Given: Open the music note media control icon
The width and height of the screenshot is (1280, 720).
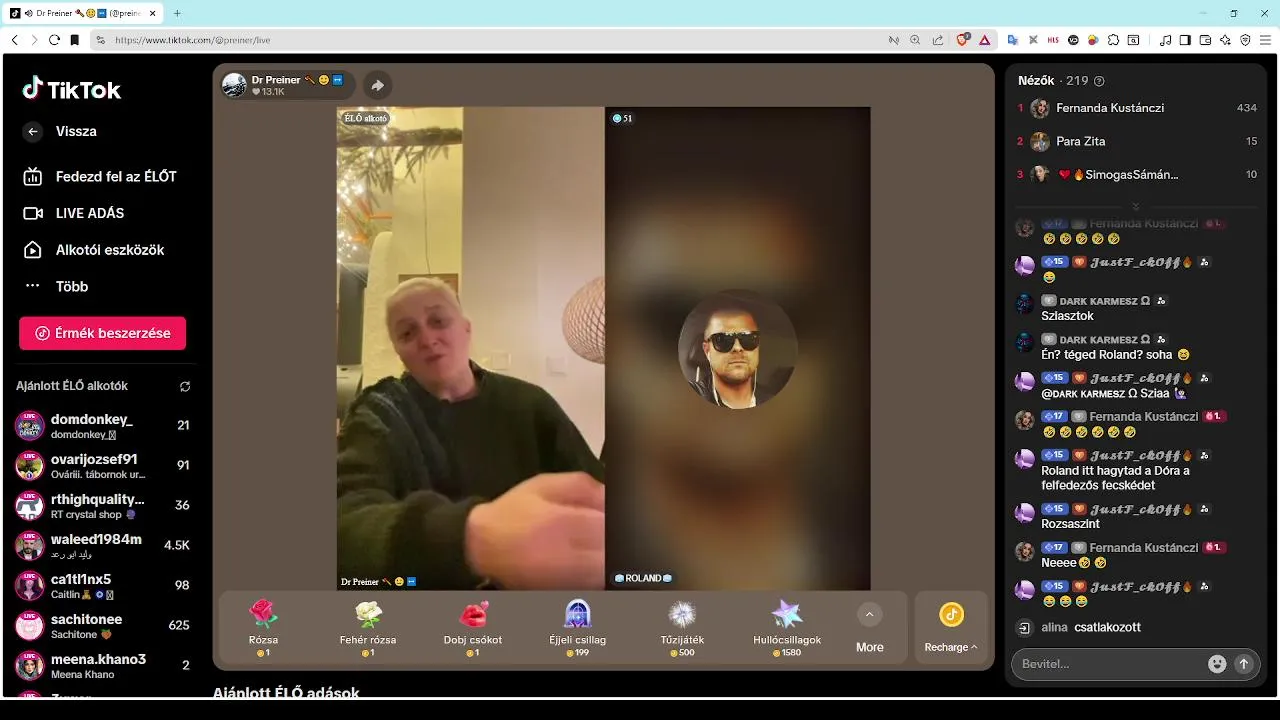Looking at the screenshot, I should [x=1165, y=40].
